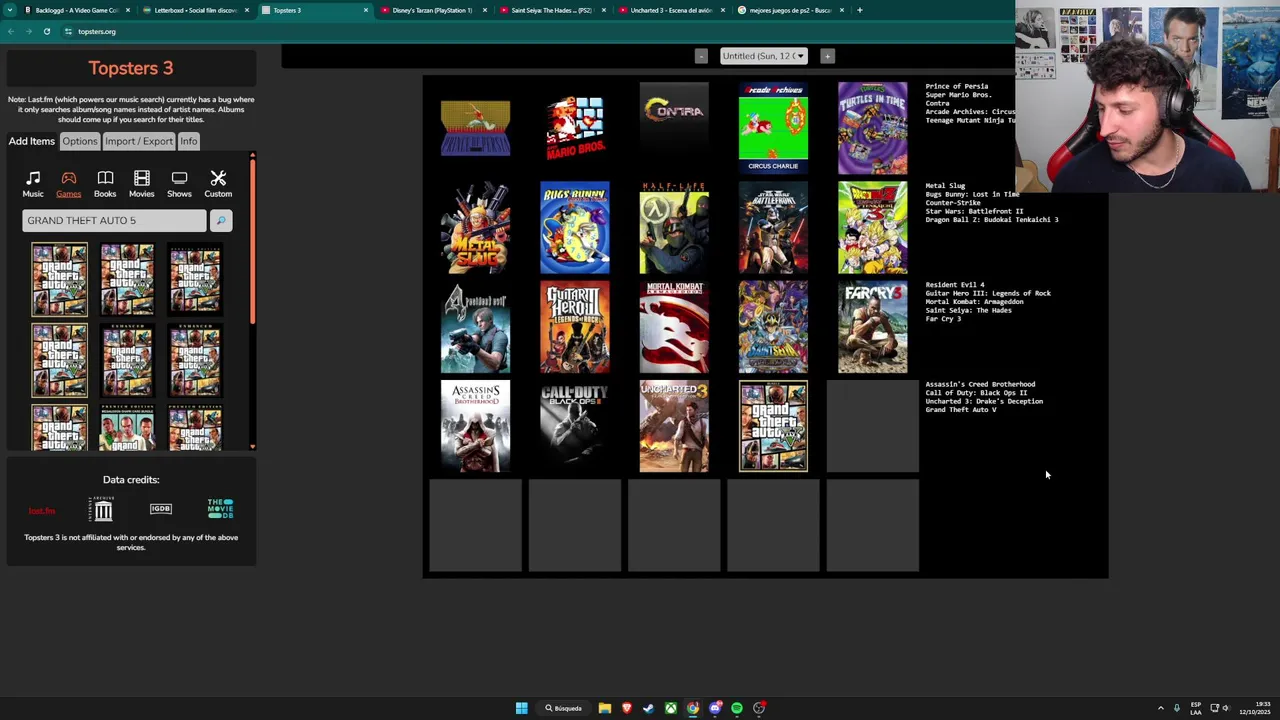Switch to the Letterboxd browser tab
The width and height of the screenshot is (1280, 720).
coord(195,10)
